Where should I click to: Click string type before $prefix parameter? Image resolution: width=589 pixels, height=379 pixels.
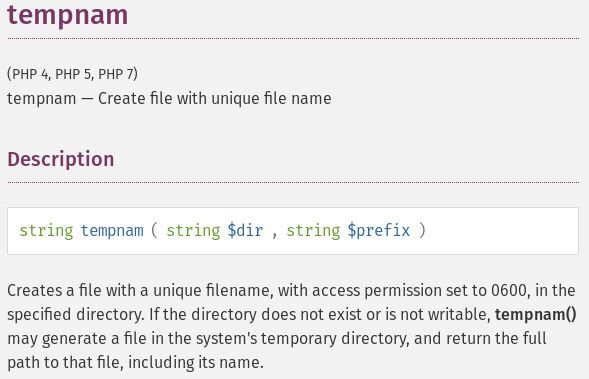coord(314,231)
